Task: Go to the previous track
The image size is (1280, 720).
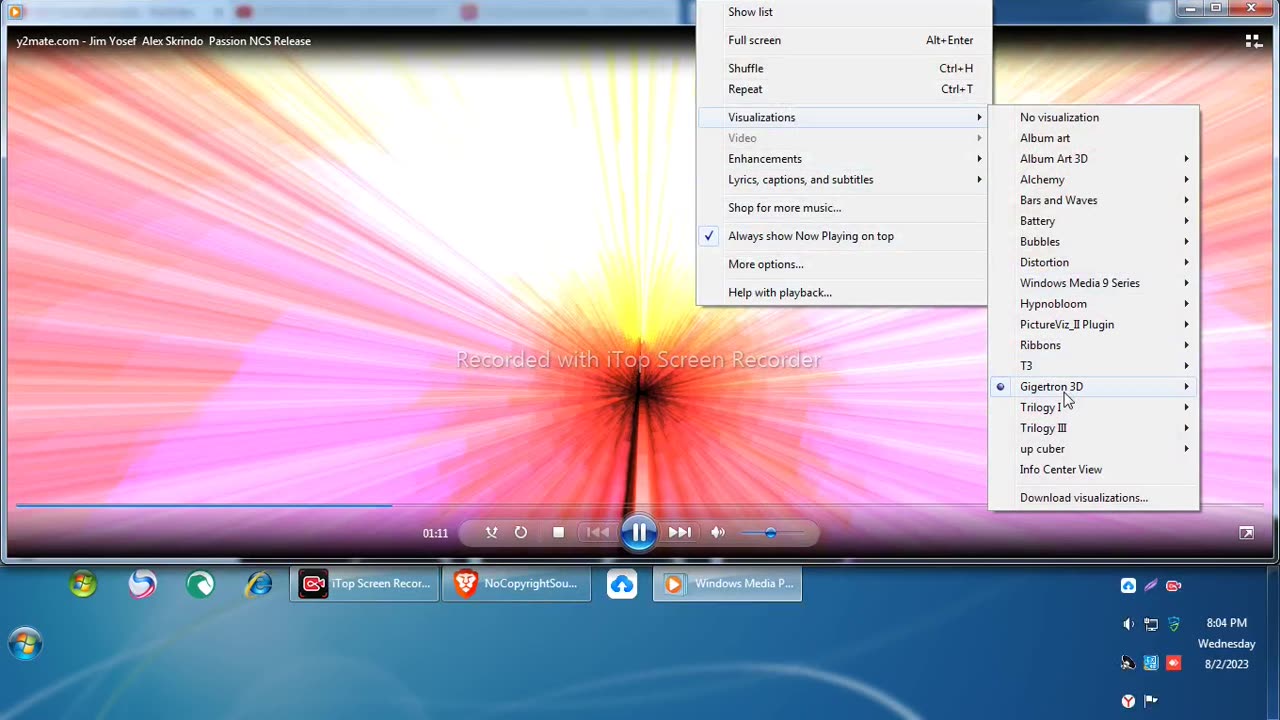Action: click(x=598, y=533)
